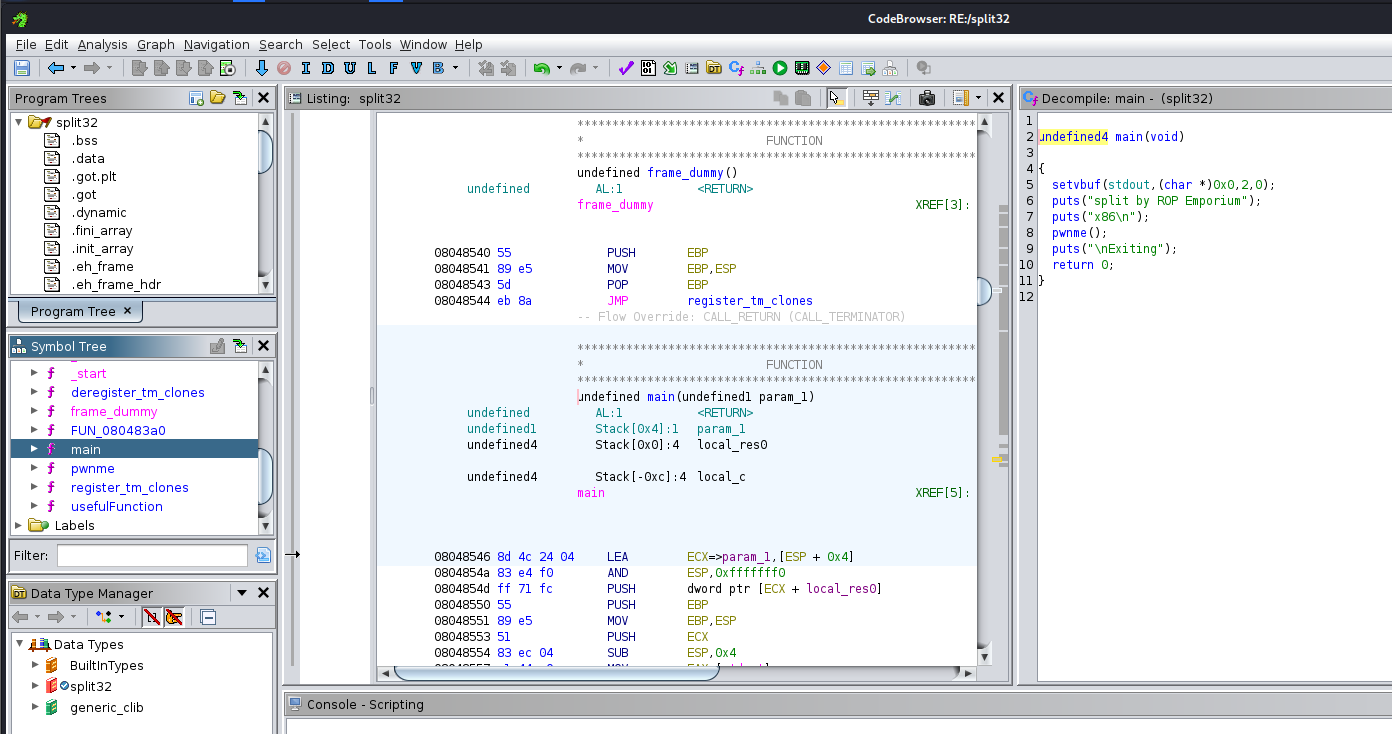Screen dimensions: 1392x734
Task: Open the File menu
Action: click(26, 44)
